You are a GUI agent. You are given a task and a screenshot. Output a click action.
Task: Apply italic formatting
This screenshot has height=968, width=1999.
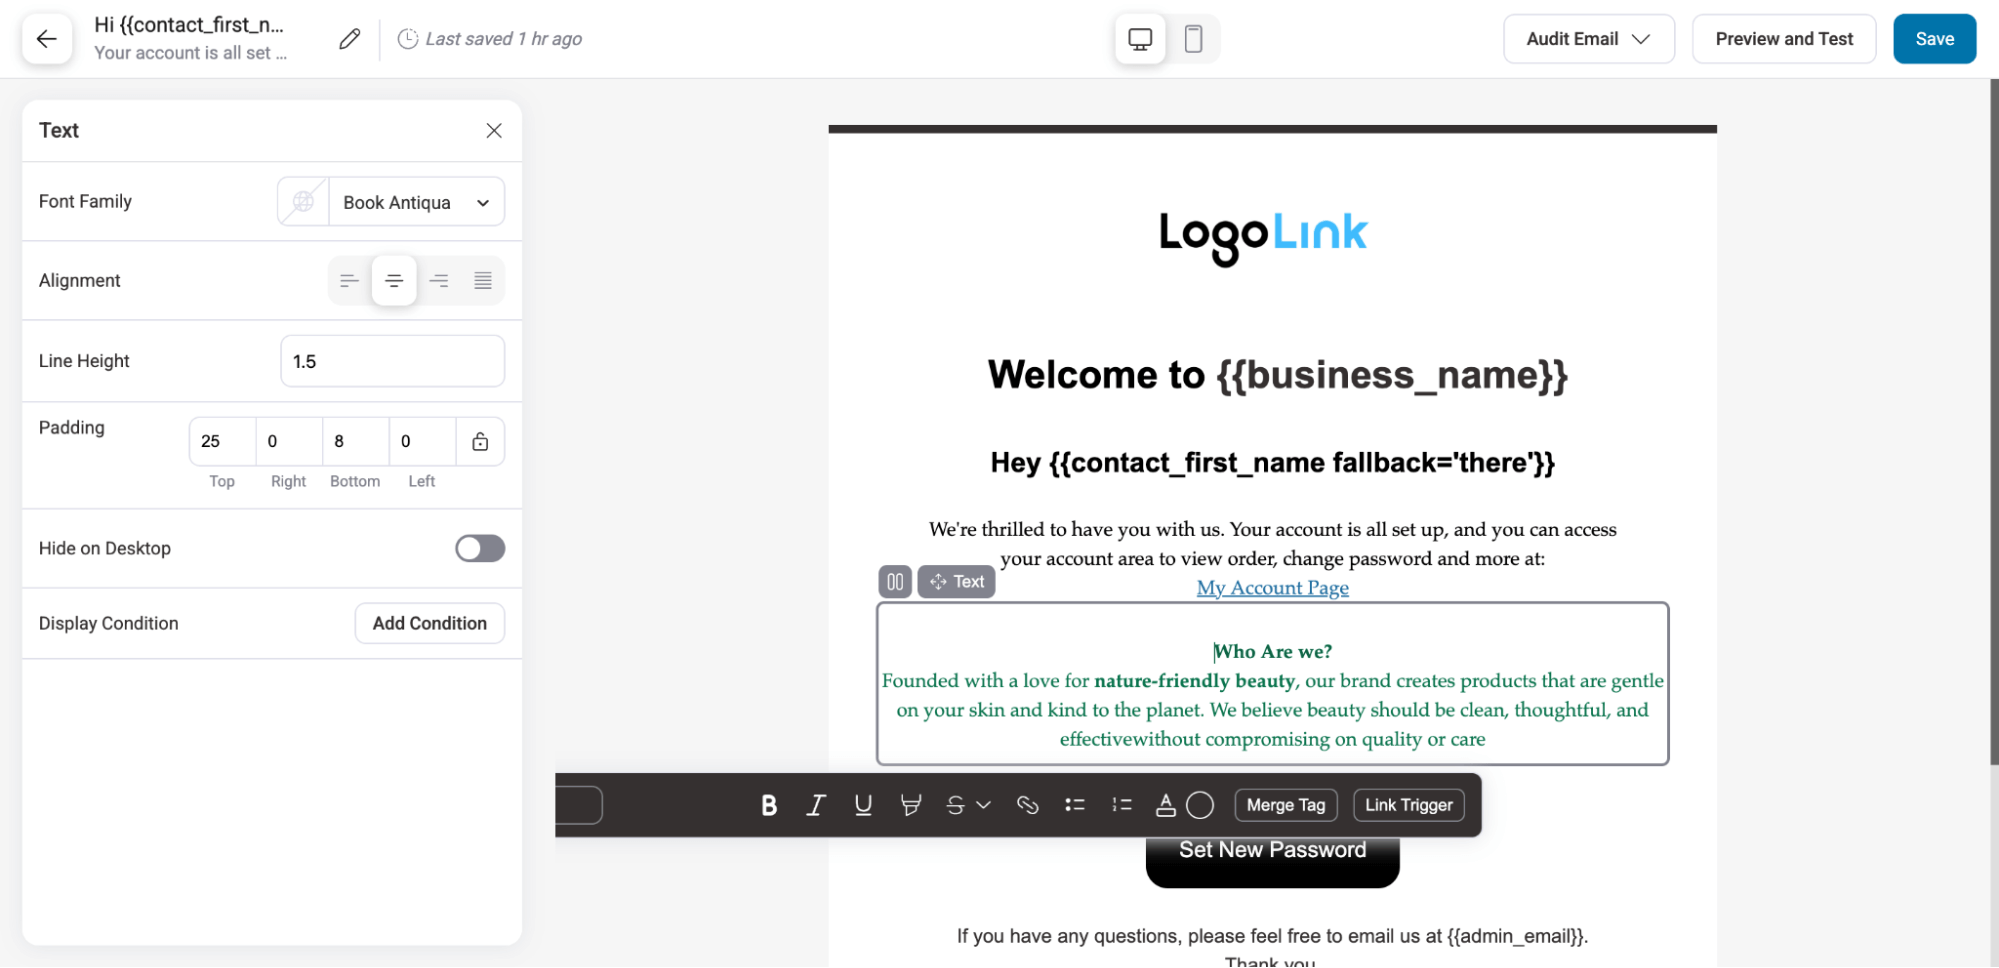click(815, 805)
